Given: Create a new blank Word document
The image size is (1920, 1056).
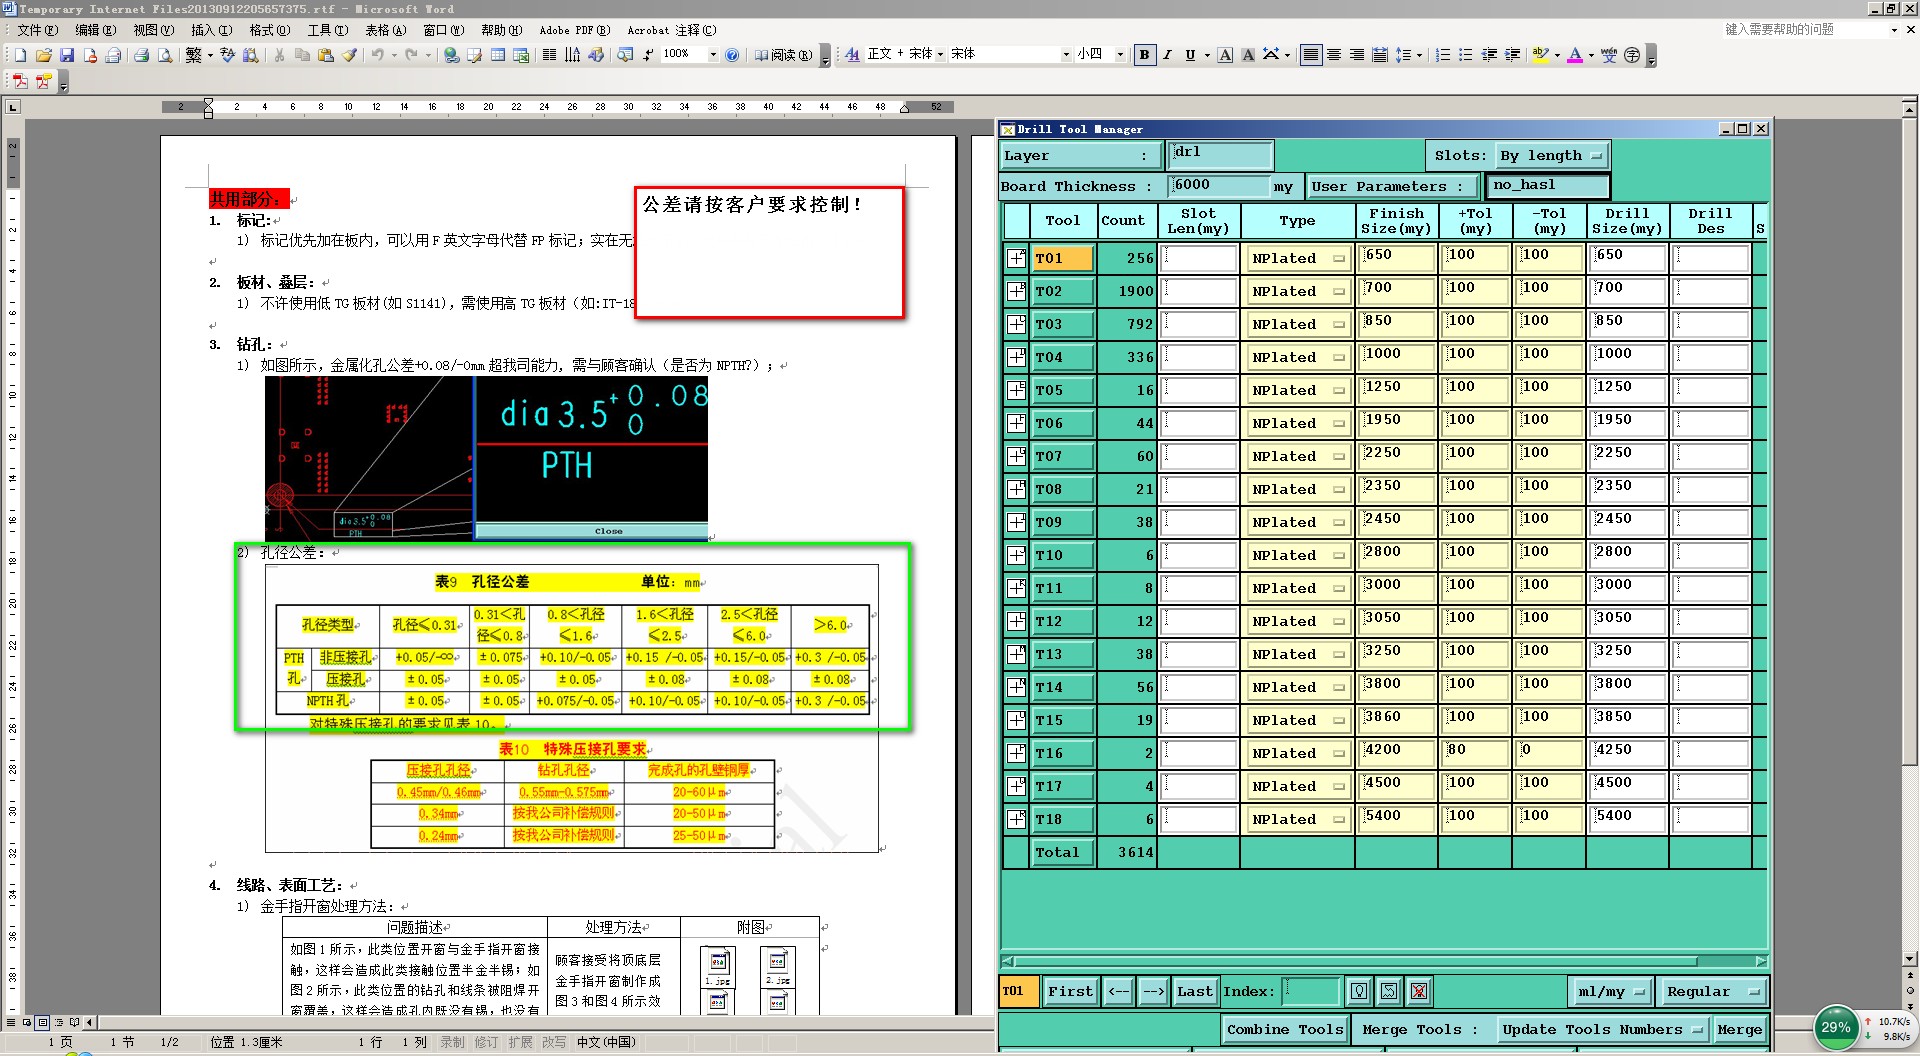Looking at the screenshot, I should click(20, 55).
